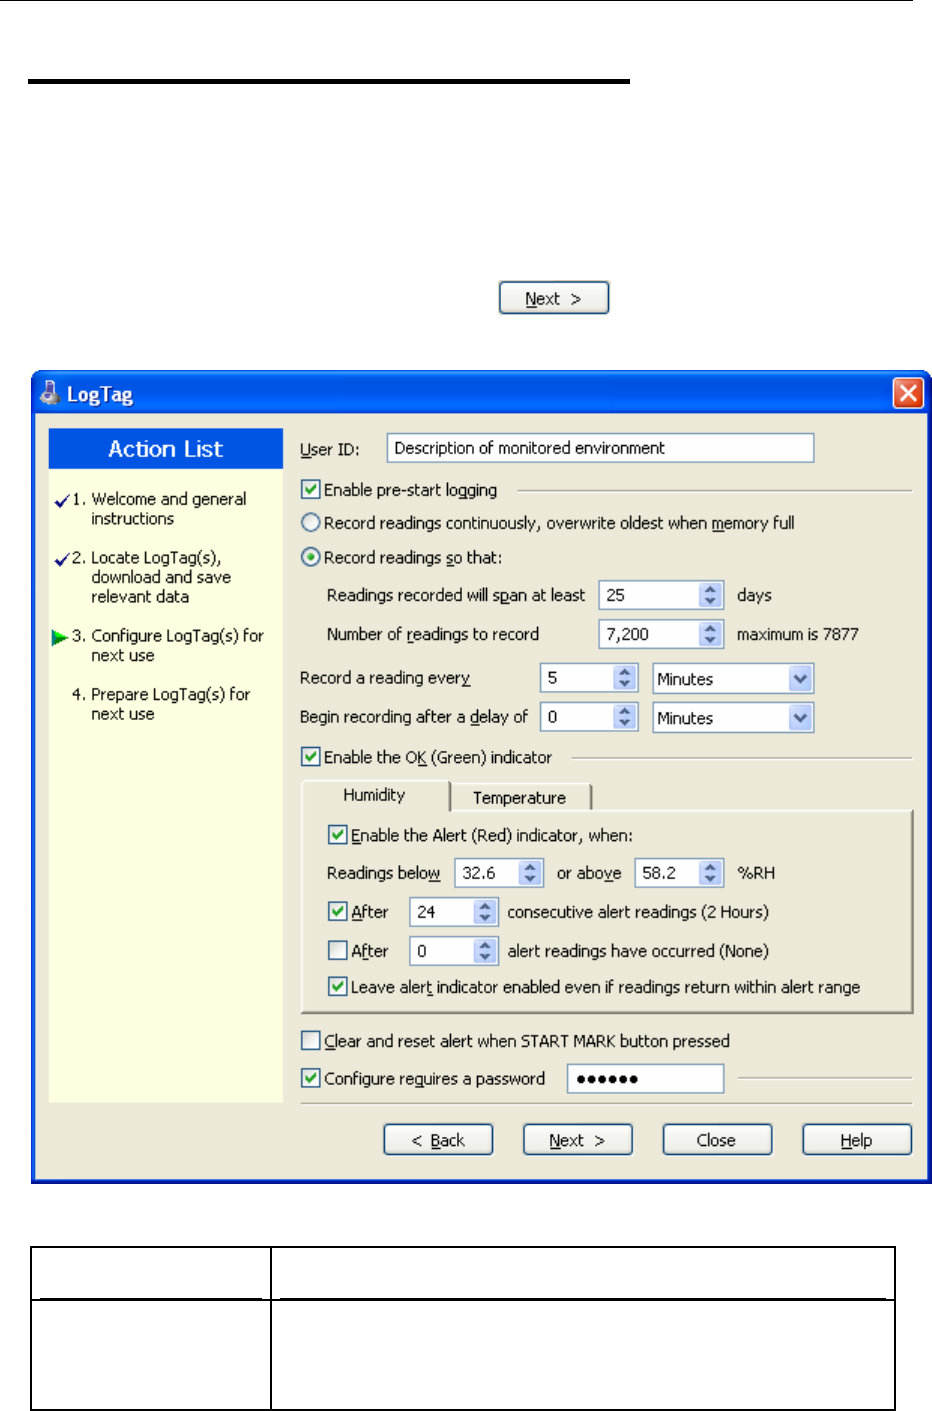Select step 3 Configure LogTag(s) for next use
The image size is (932, 1411).
(x=168, y=645)
